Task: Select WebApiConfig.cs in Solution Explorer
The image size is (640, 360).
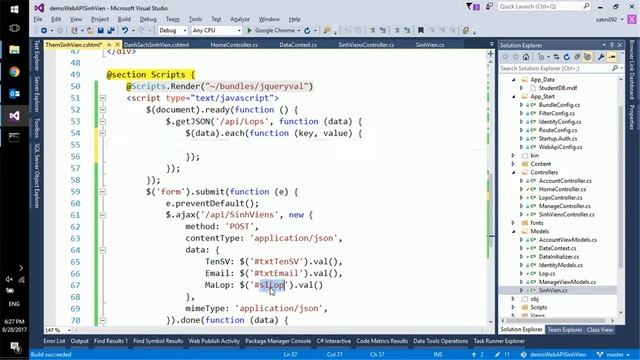Action: [560, 147]
